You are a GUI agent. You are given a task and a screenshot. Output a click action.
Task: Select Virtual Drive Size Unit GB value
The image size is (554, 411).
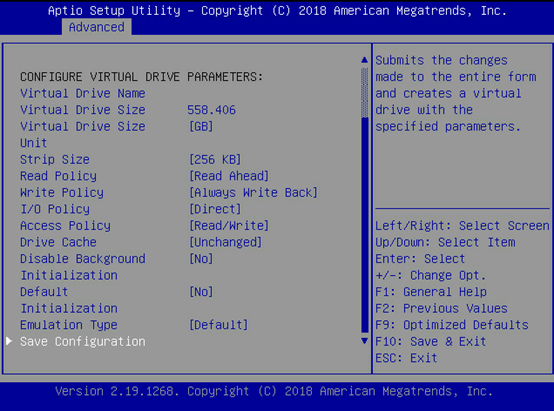201,127
